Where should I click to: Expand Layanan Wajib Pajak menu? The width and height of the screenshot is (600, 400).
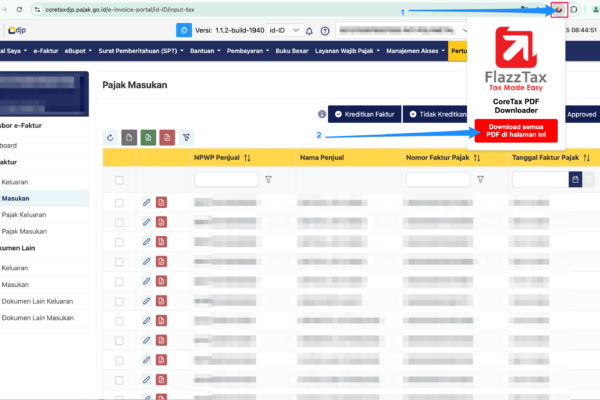(x=347, y=51)
